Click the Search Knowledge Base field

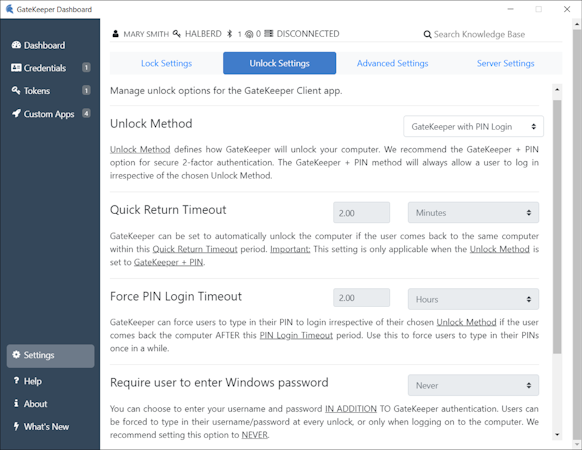tap(479, 35)
